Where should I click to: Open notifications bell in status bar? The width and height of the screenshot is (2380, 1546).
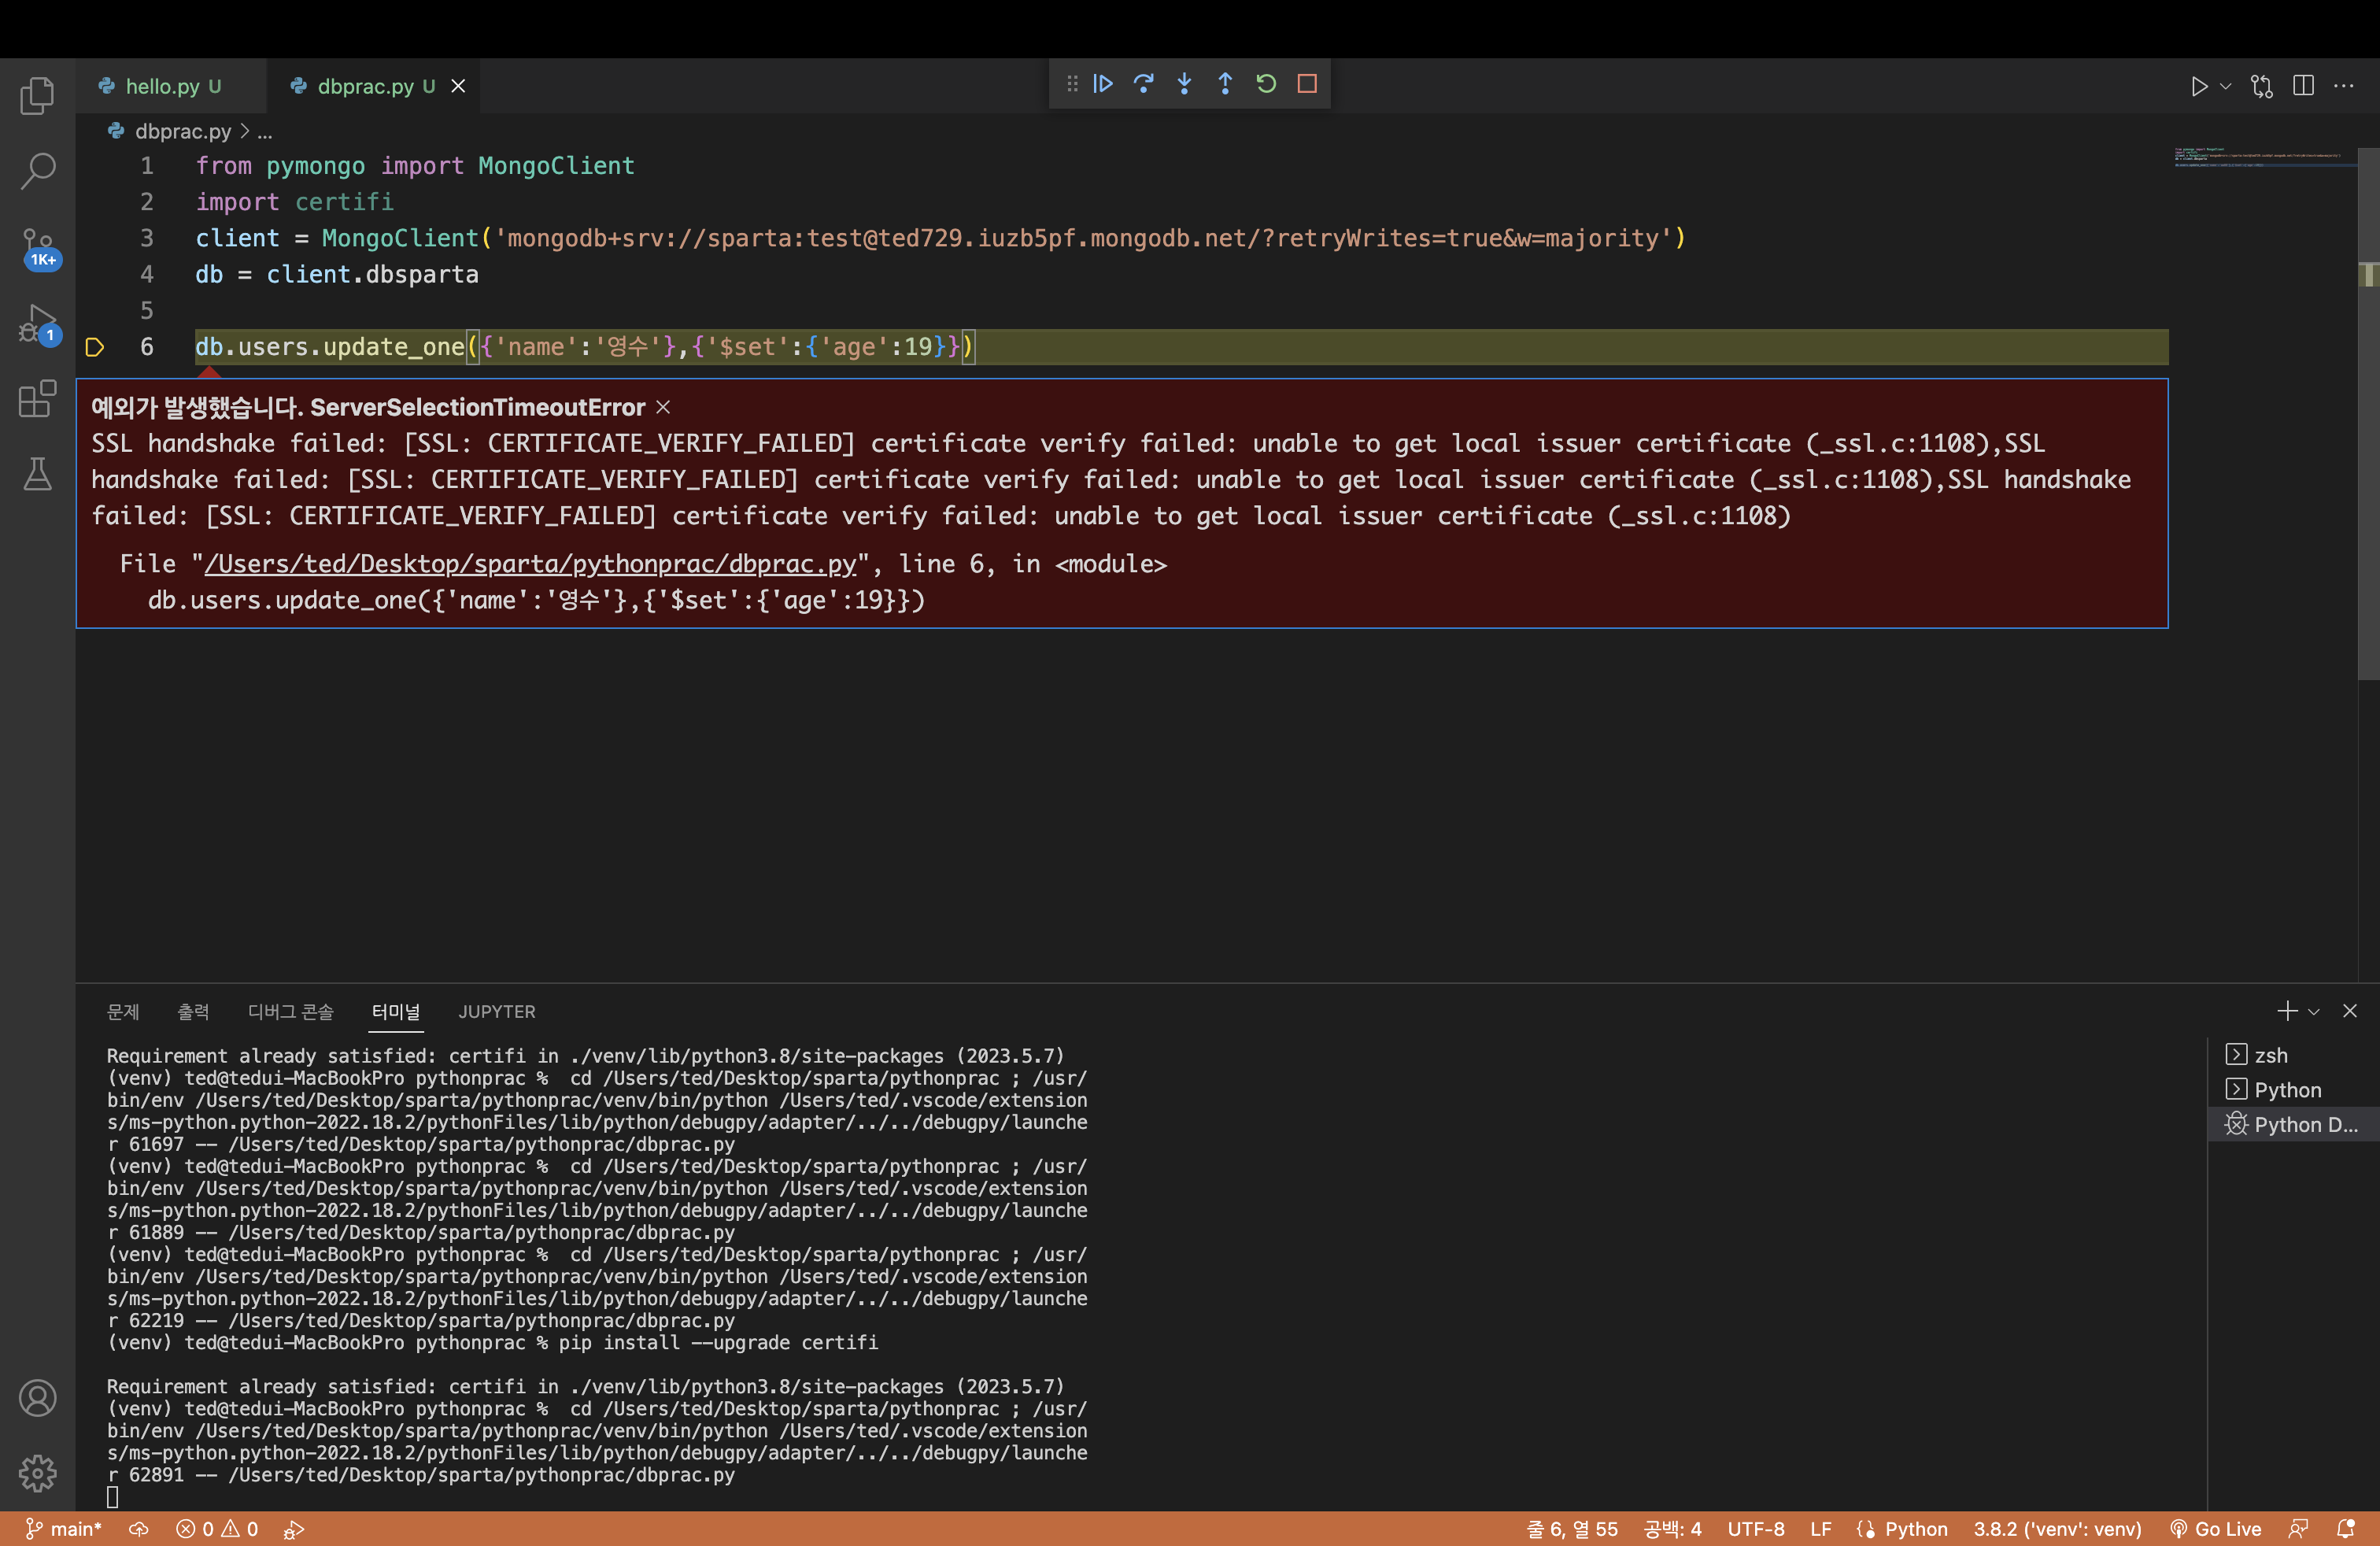pyautogui.click(x=2345, y=1529)
